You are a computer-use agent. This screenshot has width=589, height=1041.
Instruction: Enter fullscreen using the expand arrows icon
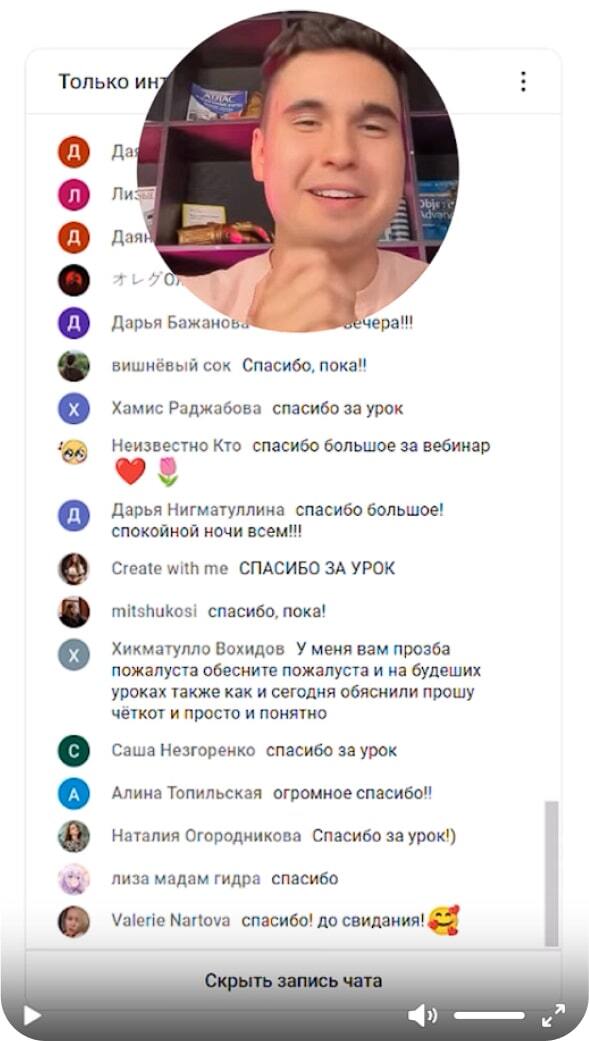553,1015
